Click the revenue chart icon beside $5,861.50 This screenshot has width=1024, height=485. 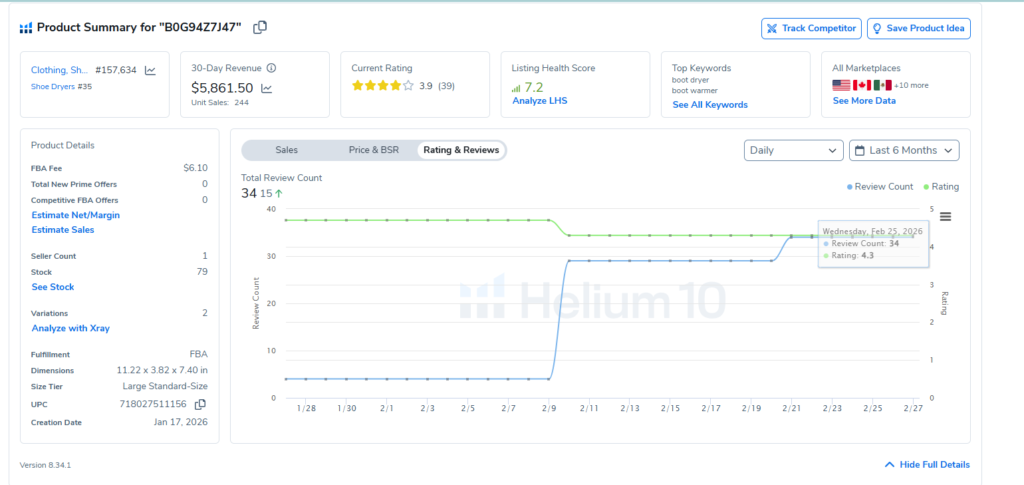point(267,88)
